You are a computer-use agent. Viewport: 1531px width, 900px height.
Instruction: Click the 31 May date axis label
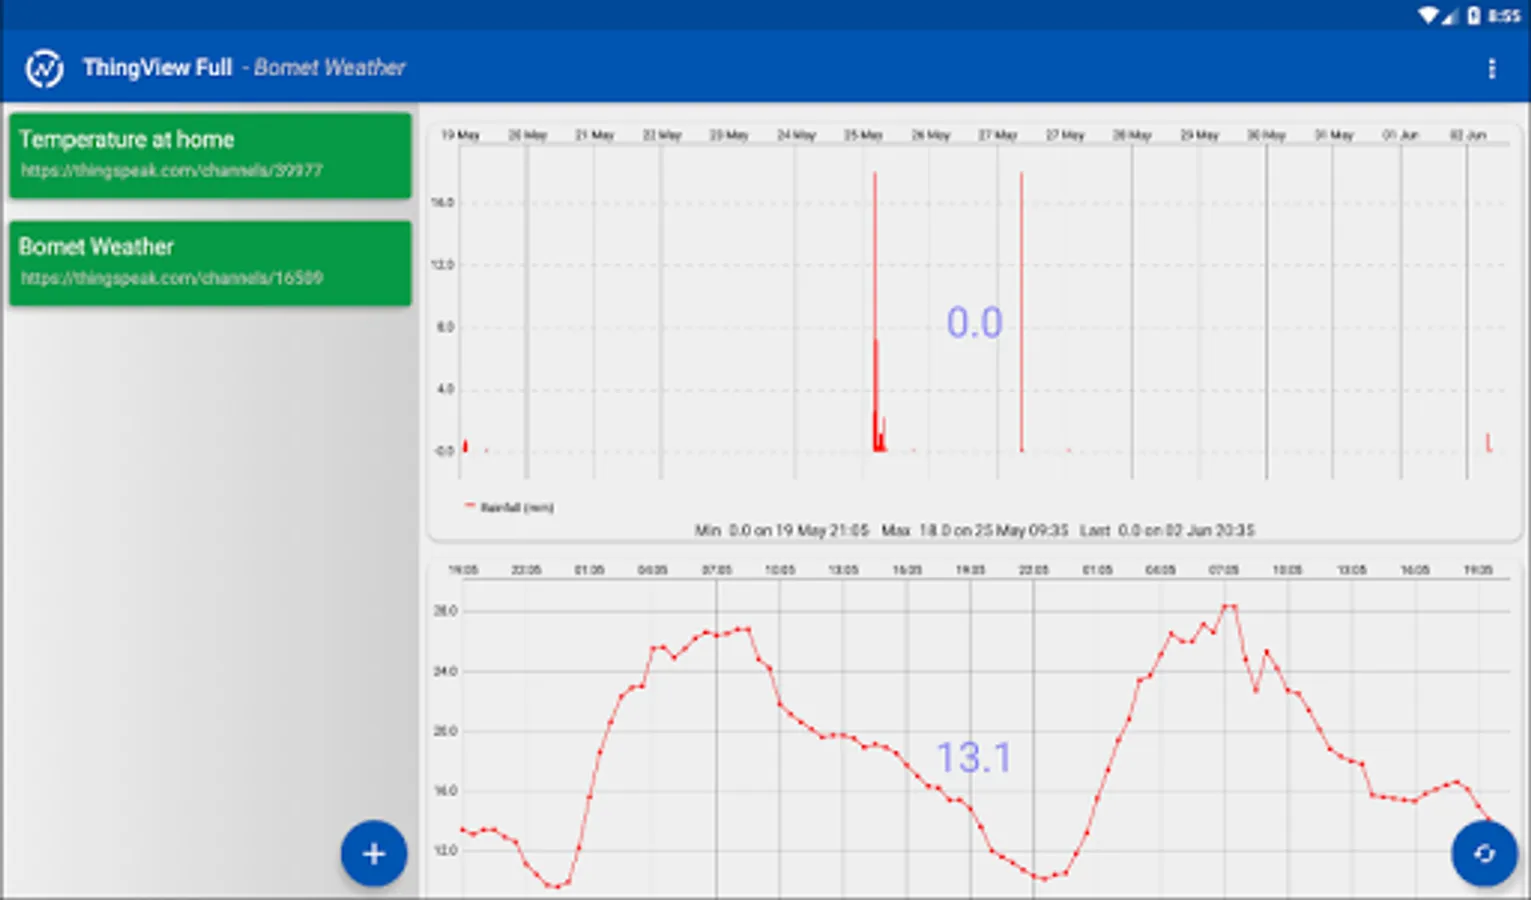click(1333, 135)
